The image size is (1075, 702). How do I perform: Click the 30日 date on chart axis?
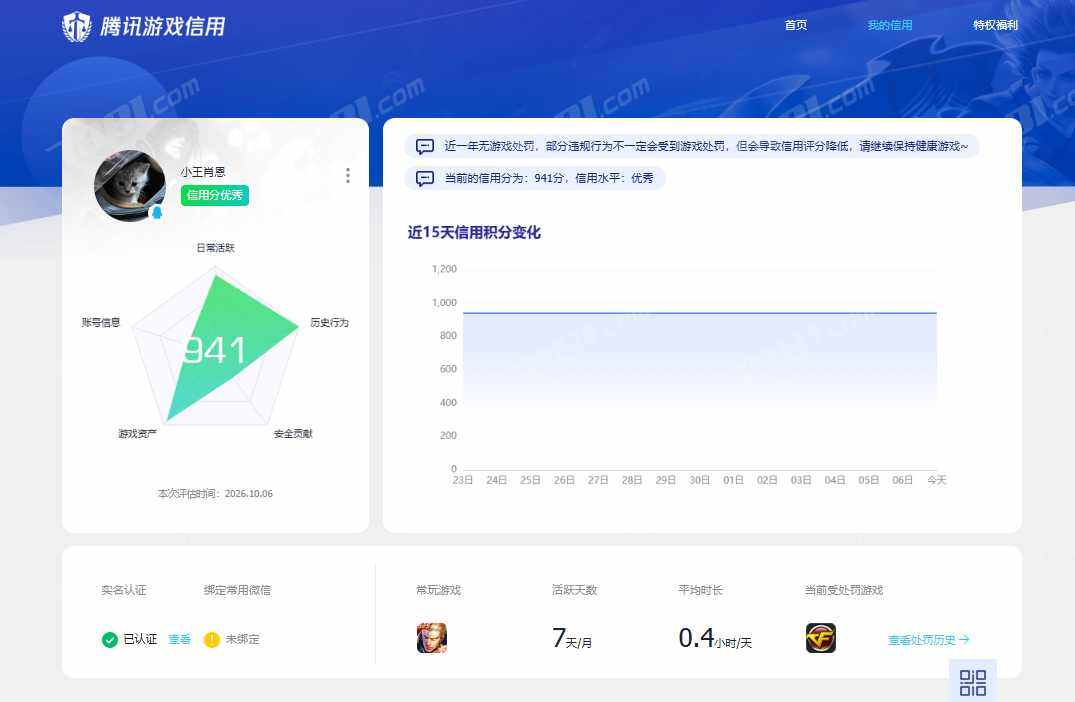point(699,480)
